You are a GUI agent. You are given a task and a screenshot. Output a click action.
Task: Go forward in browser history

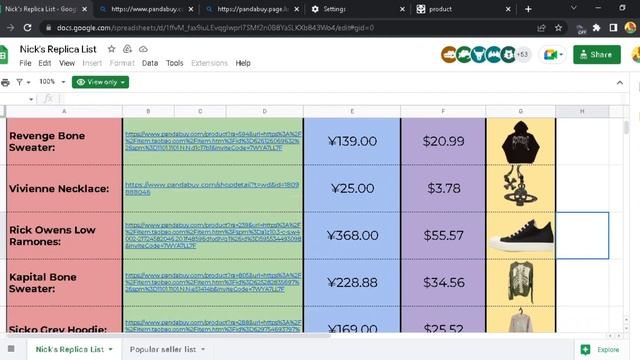click(10, 28)
